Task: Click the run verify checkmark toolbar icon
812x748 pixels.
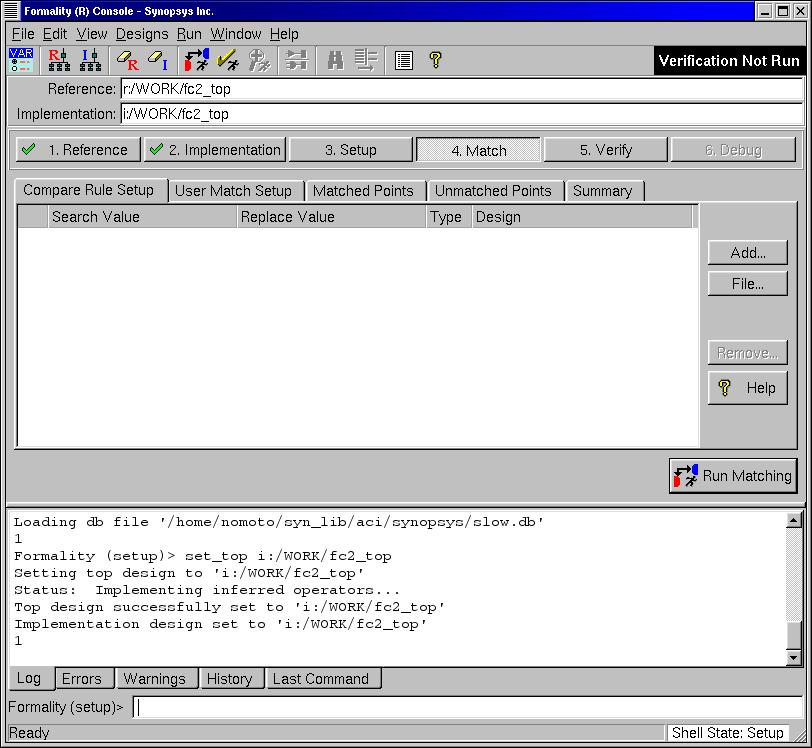Action: click(x=227, y=60)
